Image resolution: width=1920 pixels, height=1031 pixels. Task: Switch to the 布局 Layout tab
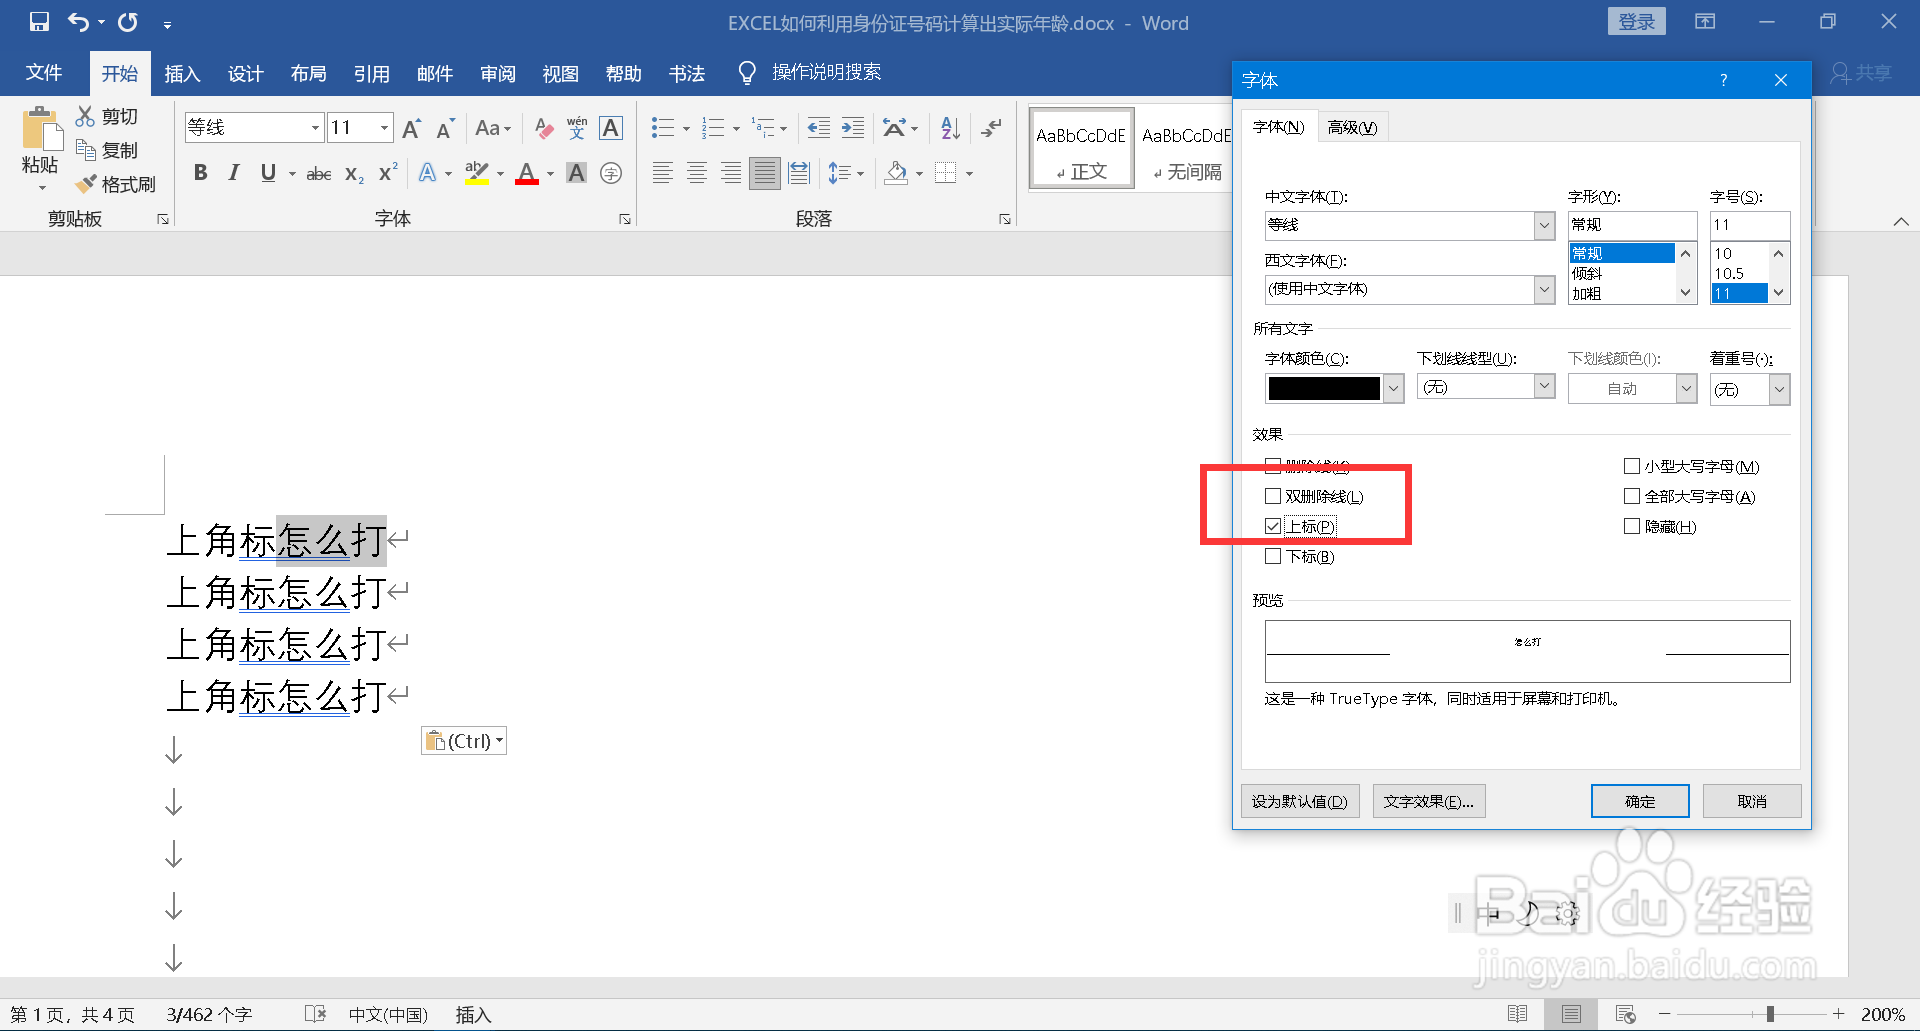pyautogui.click(x=308, y=74)
